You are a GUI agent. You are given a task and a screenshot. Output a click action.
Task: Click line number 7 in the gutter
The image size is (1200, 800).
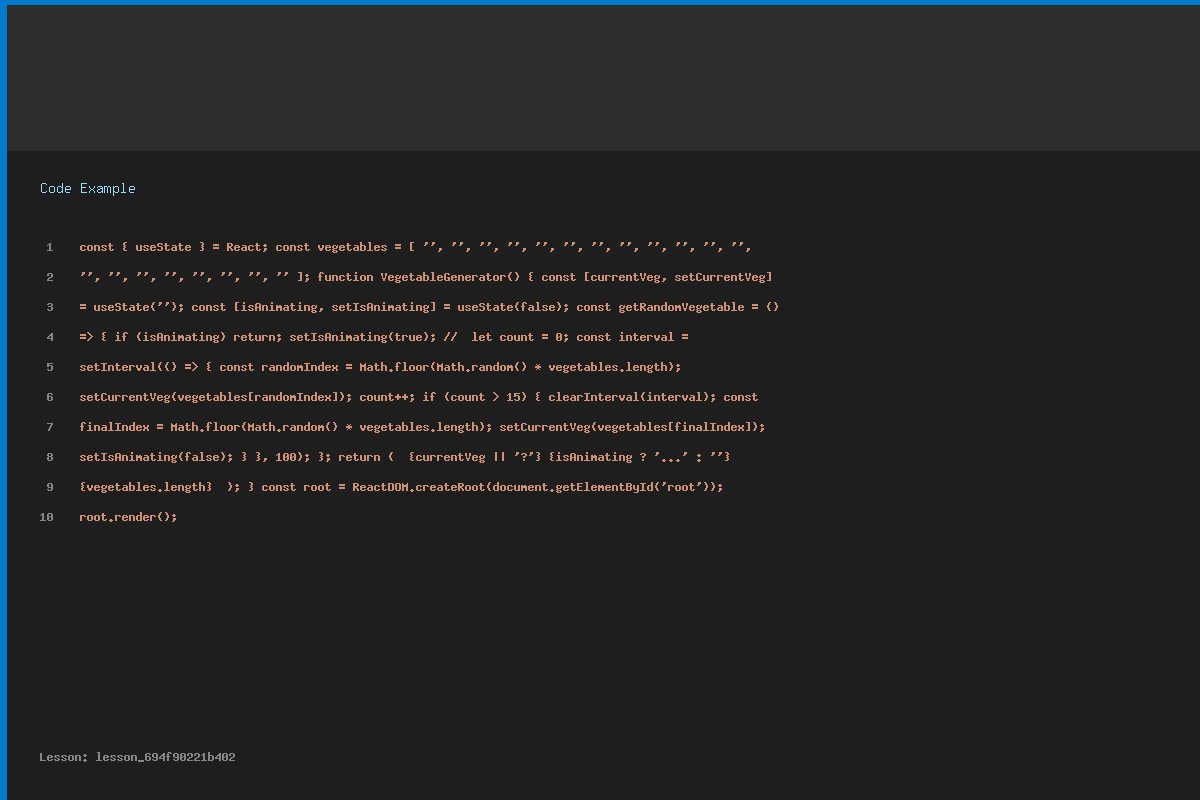[49, 427]
